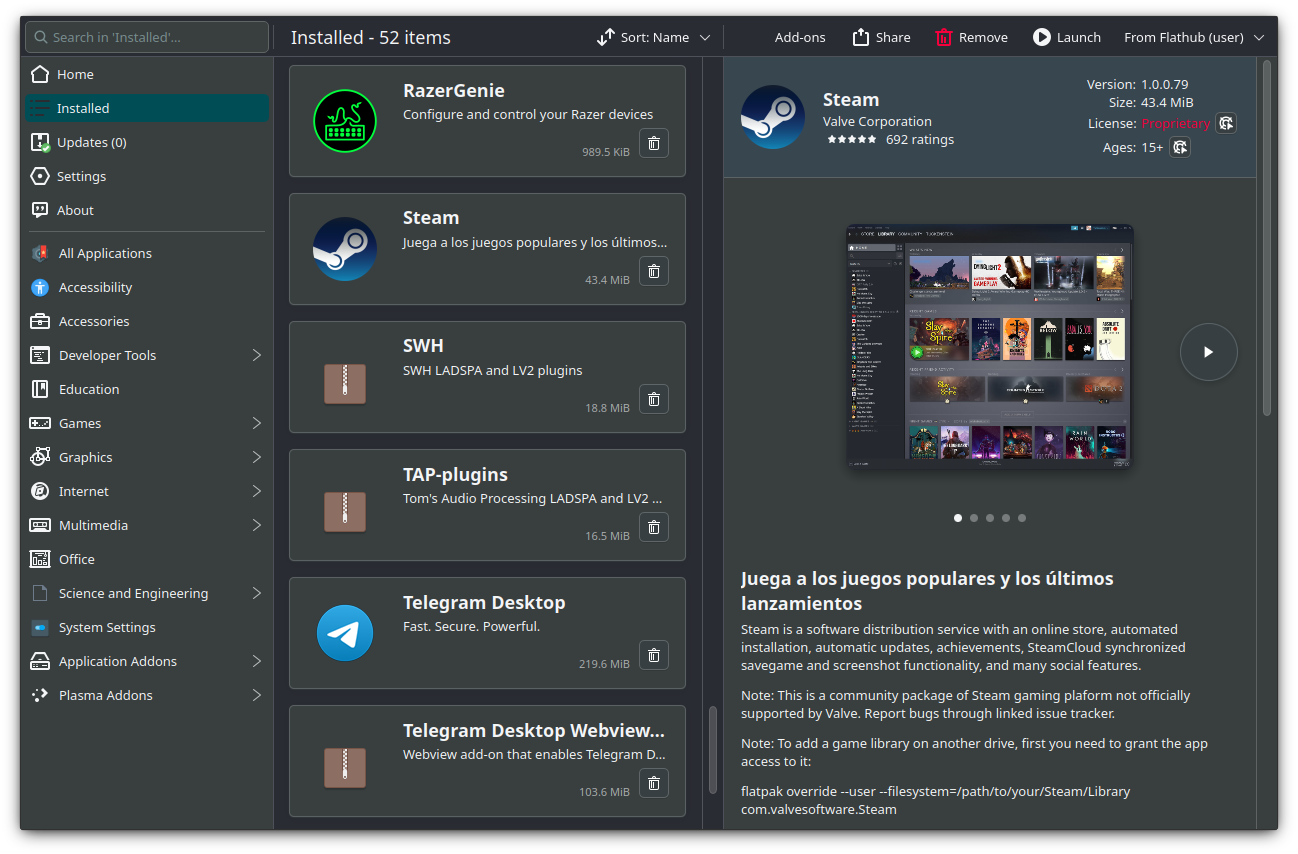The width and height of the screenshot is (1298, 854).
Task: Expand the Internet category chevron
Action: pos(257,491)
